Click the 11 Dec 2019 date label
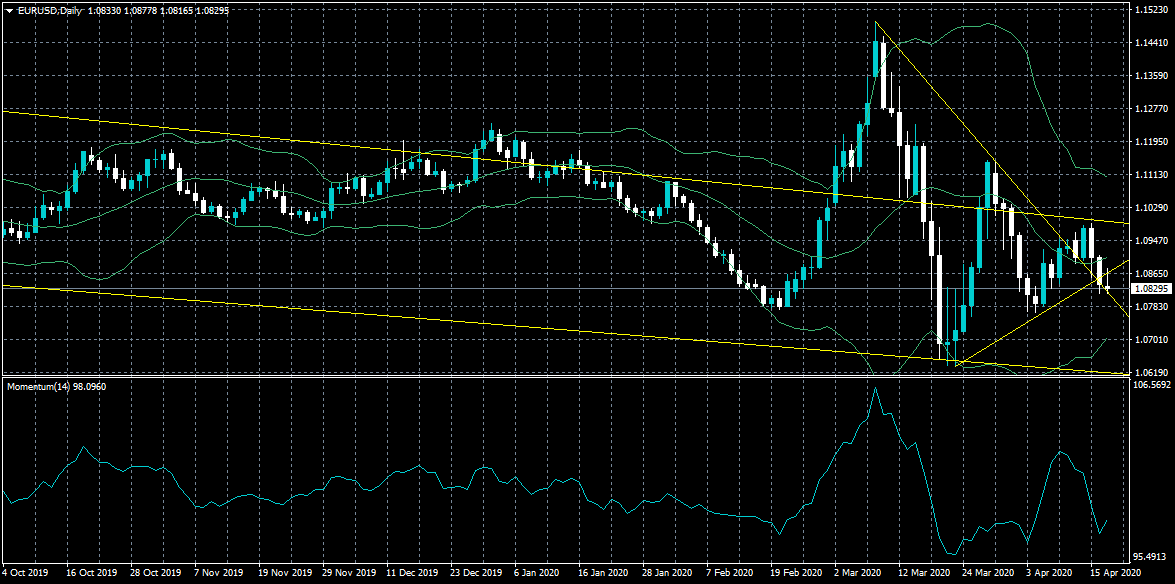This screenshot has width=1175, height=584. [x=412, y=572]
